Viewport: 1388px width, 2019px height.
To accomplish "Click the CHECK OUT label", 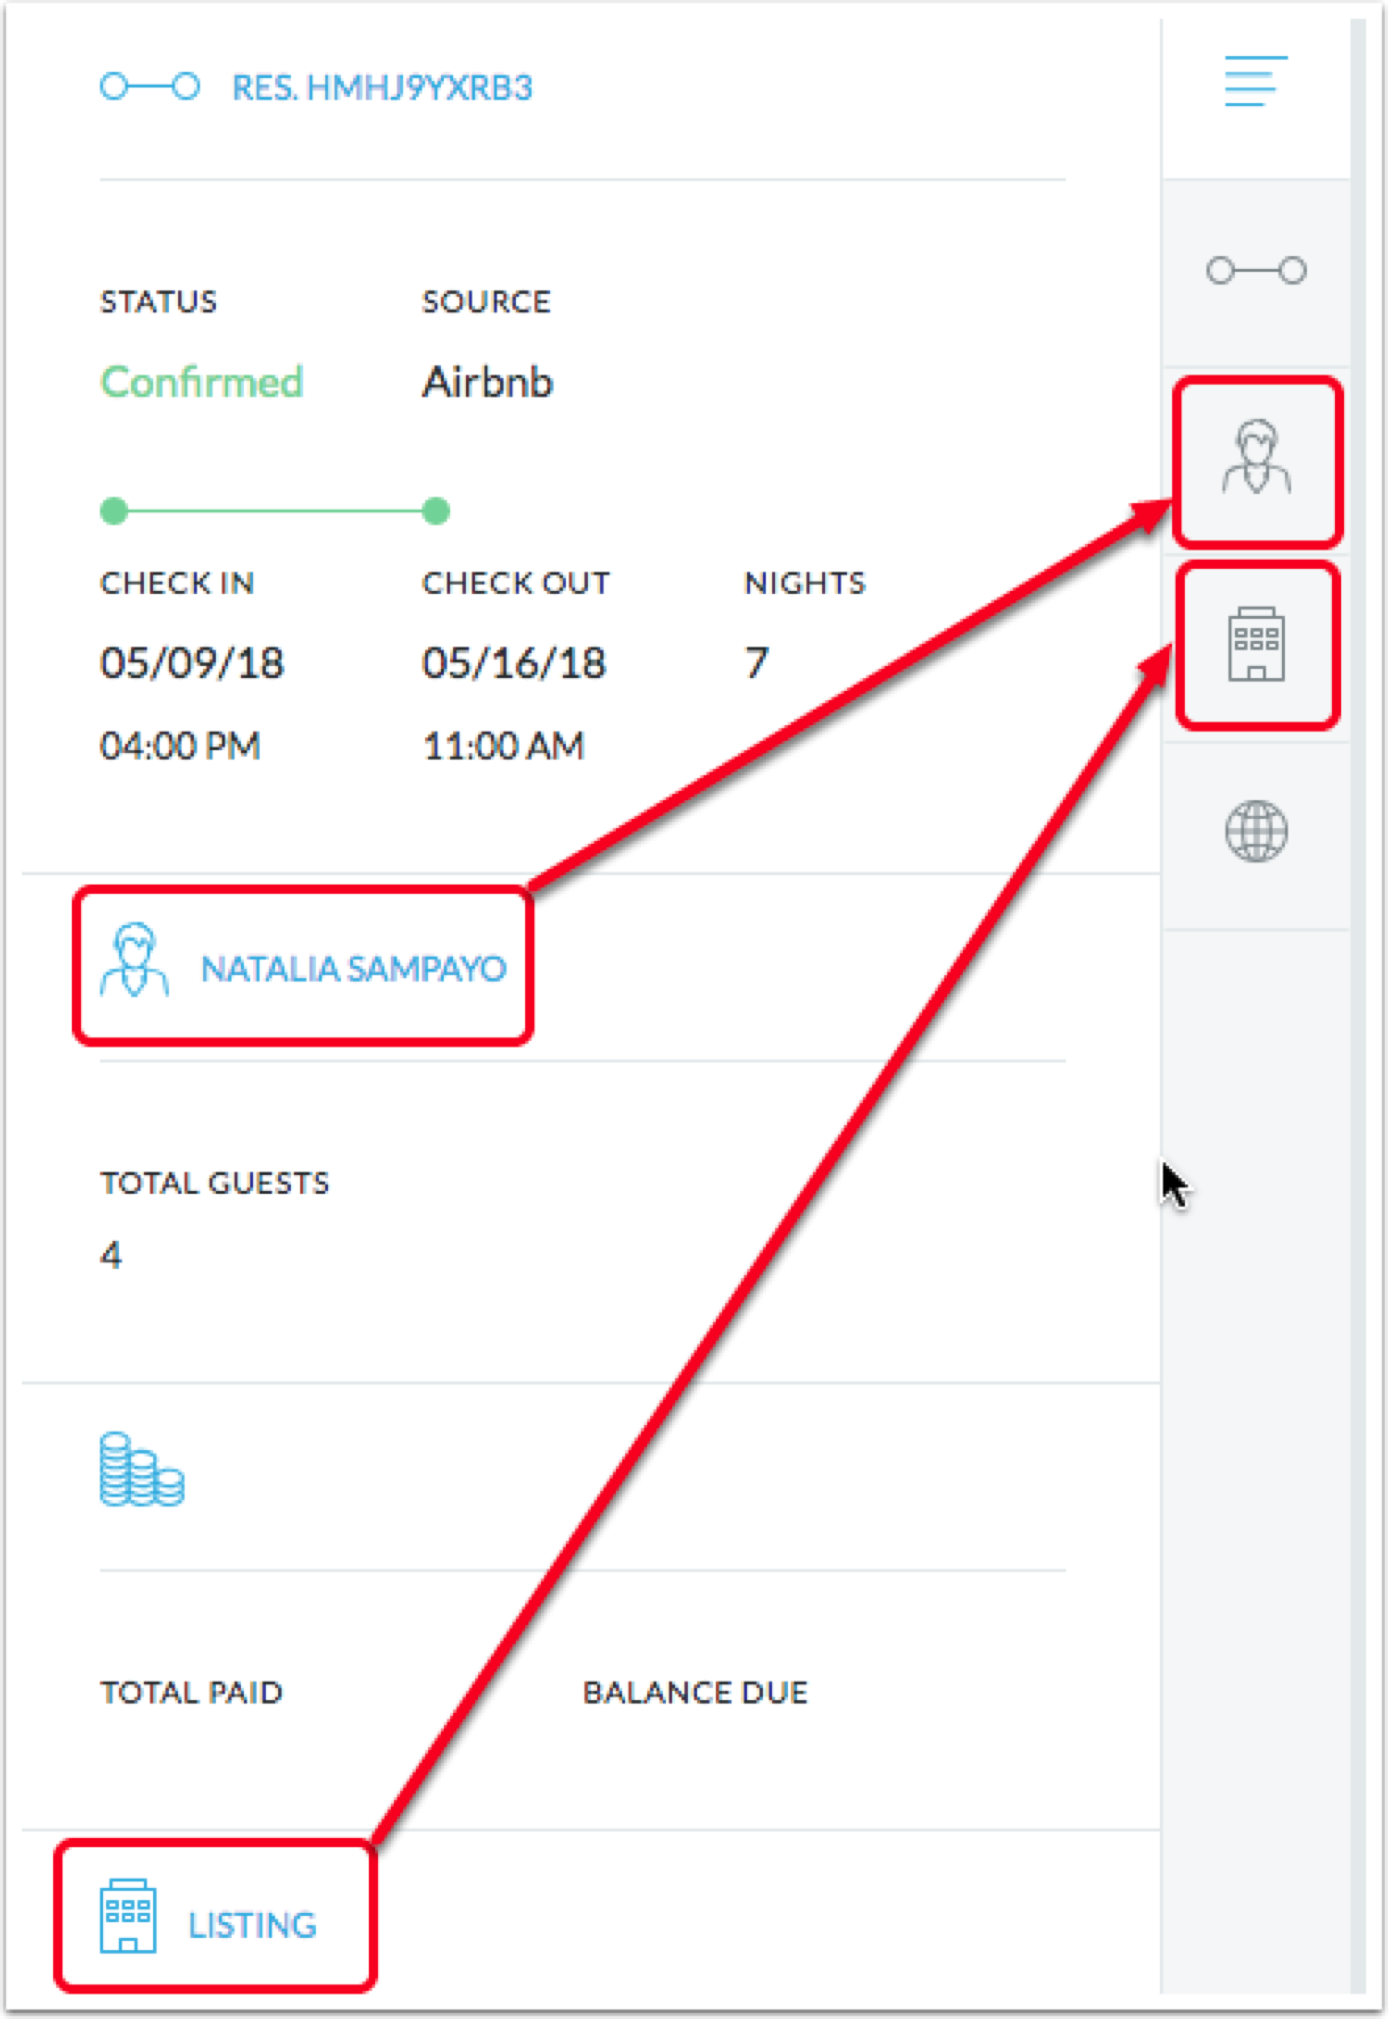I will [515, 582].
